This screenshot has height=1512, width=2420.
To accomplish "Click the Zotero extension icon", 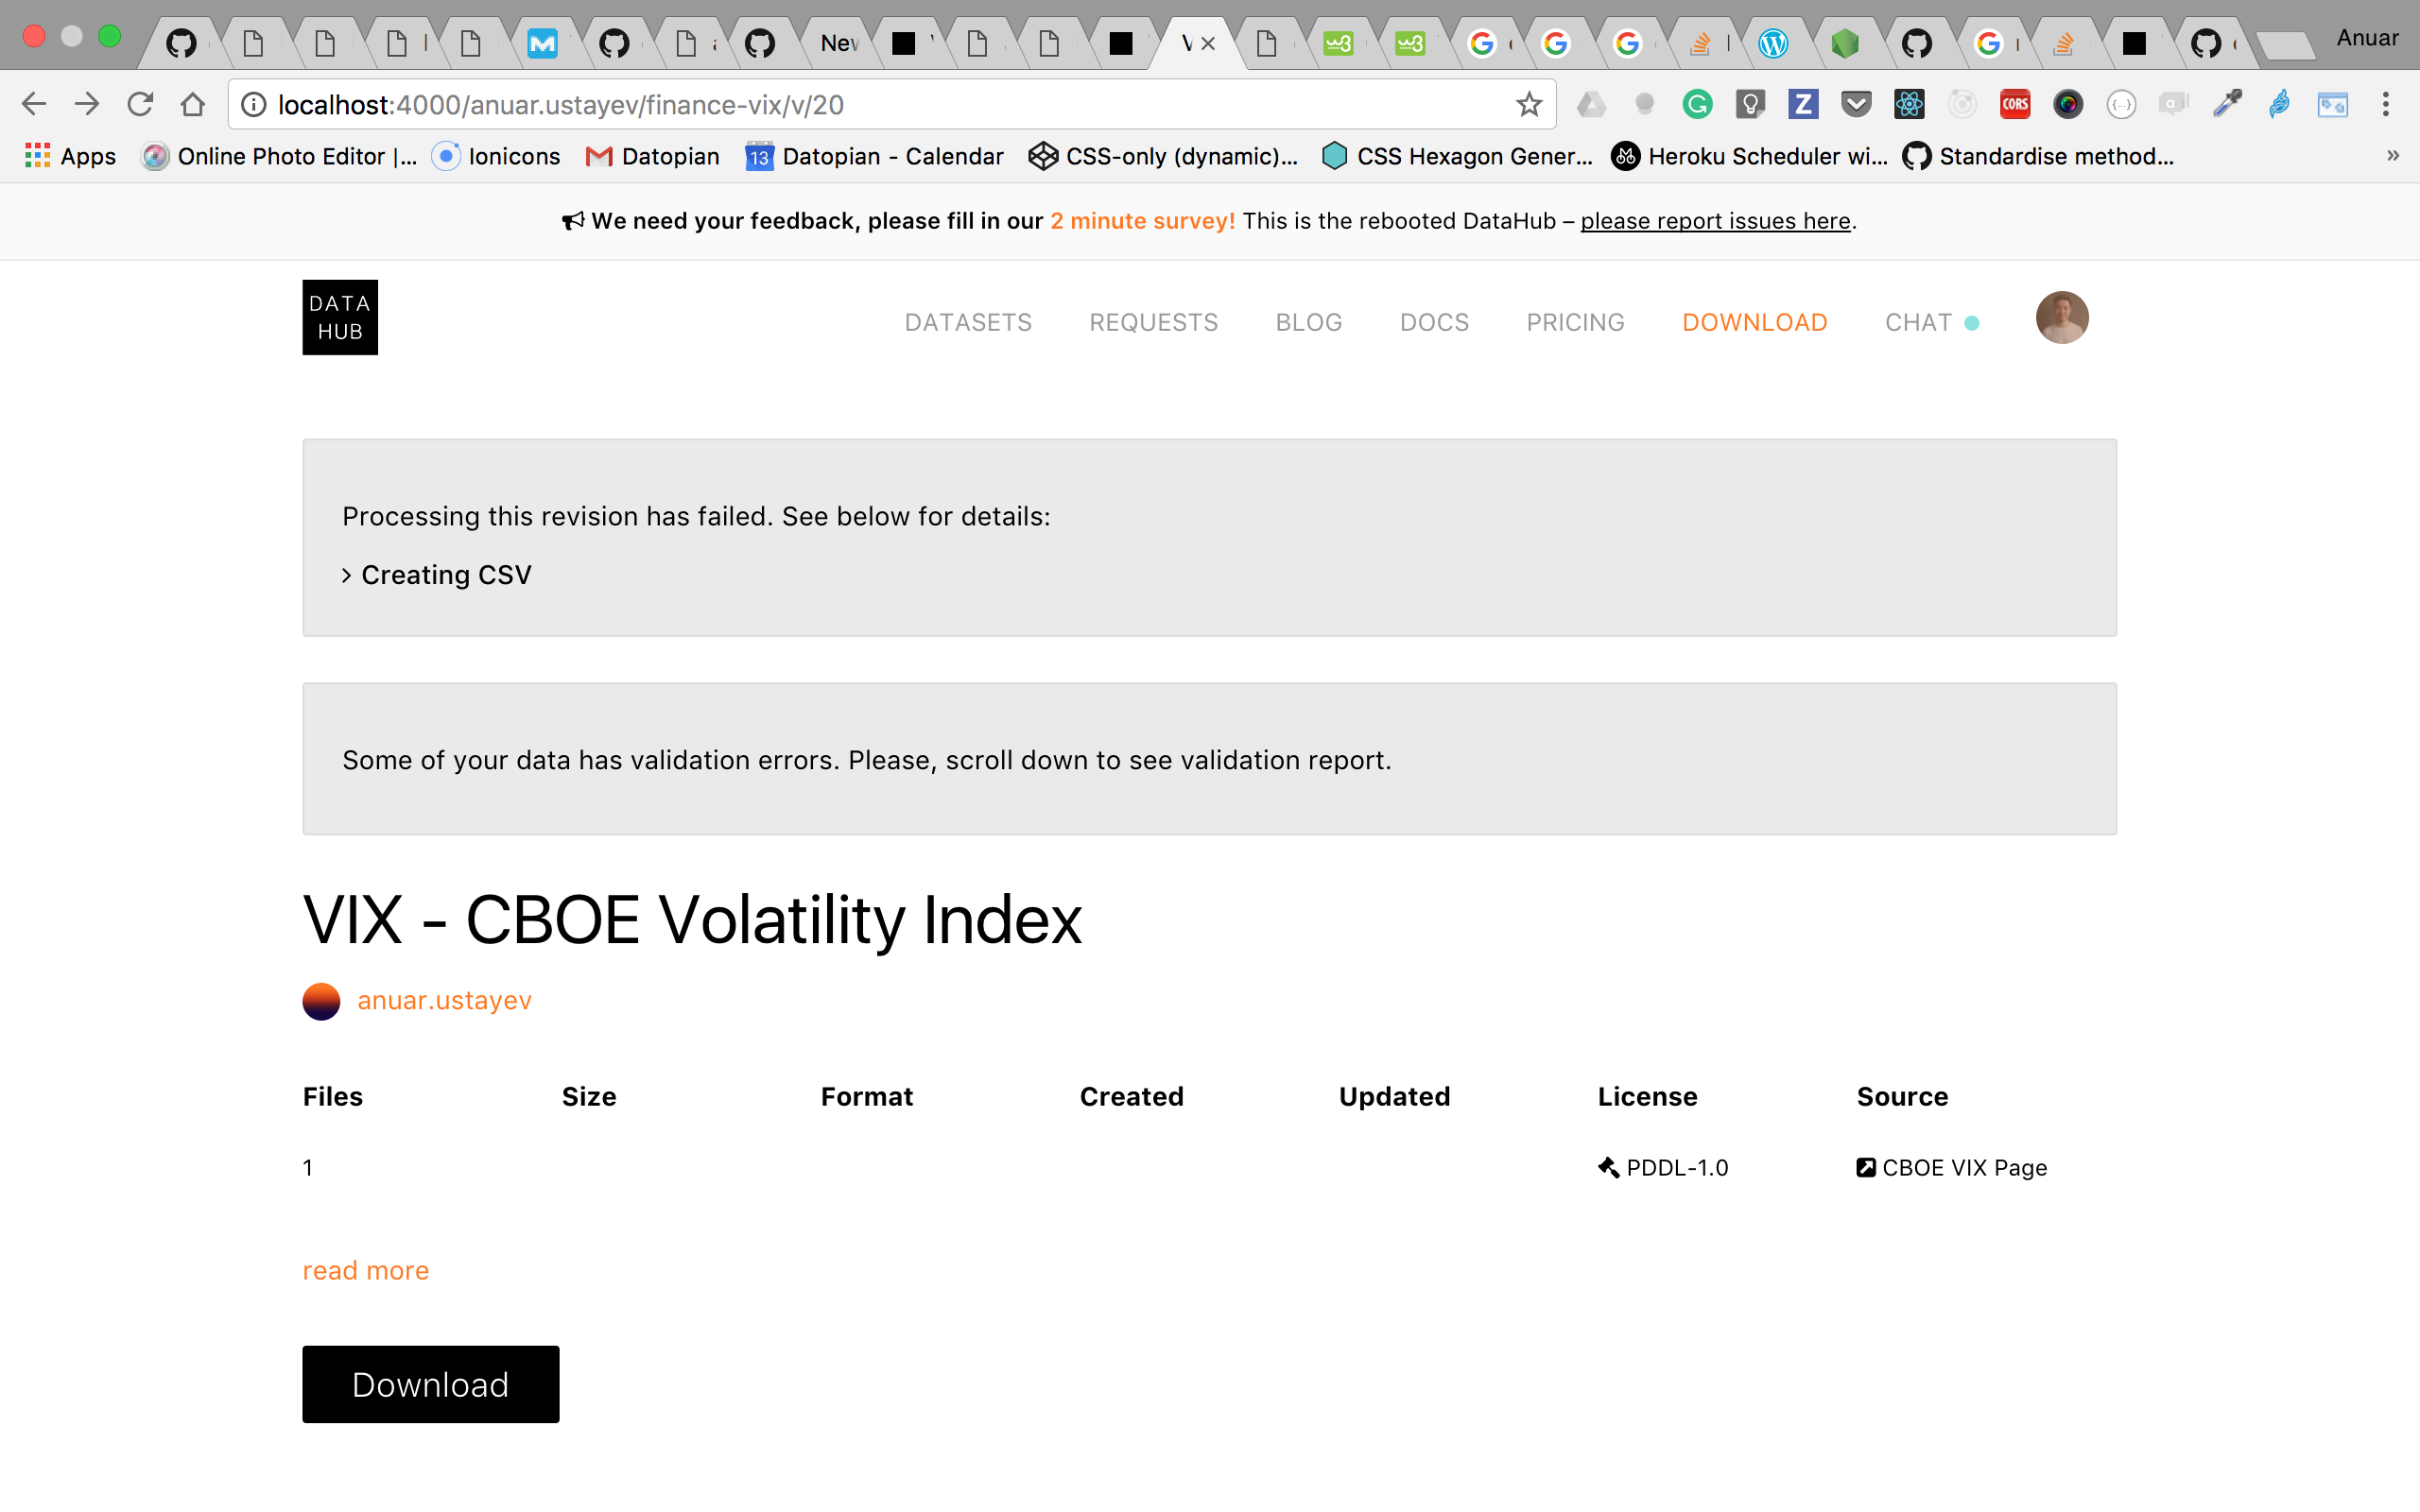I will (1803, 104).
